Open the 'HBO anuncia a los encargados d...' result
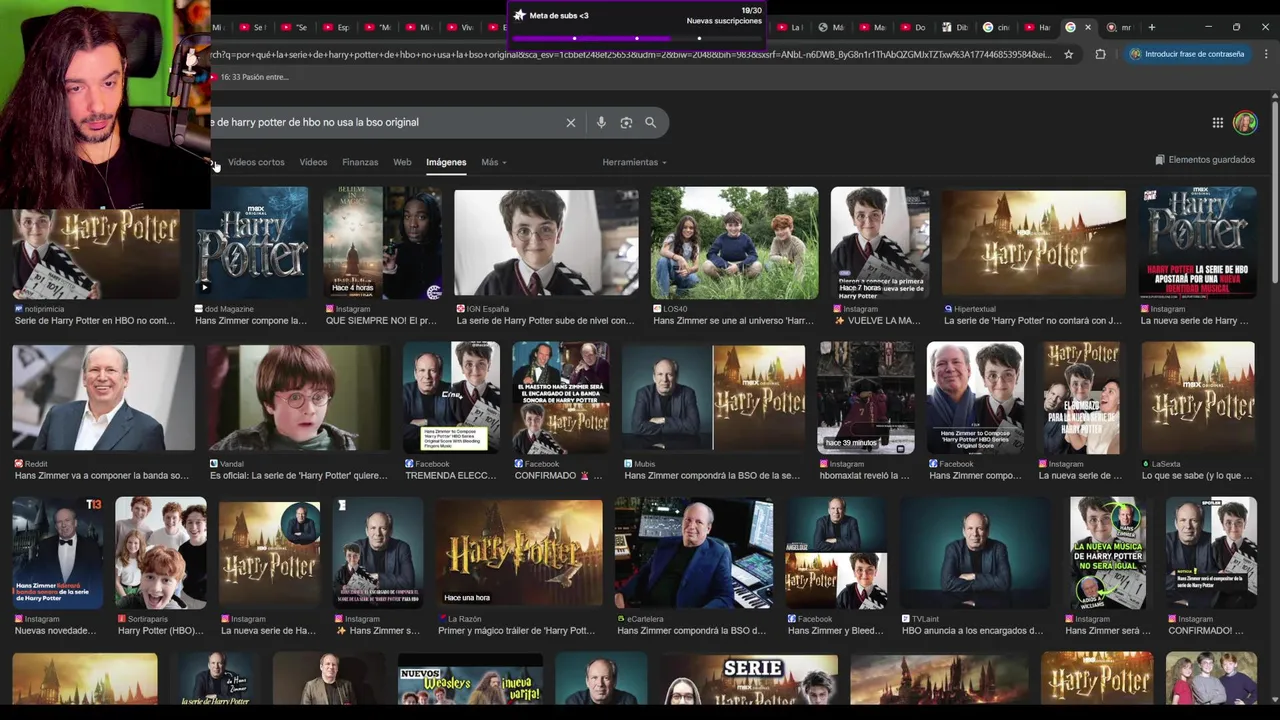Screen dimensions: 1280x720 point(972,631)
